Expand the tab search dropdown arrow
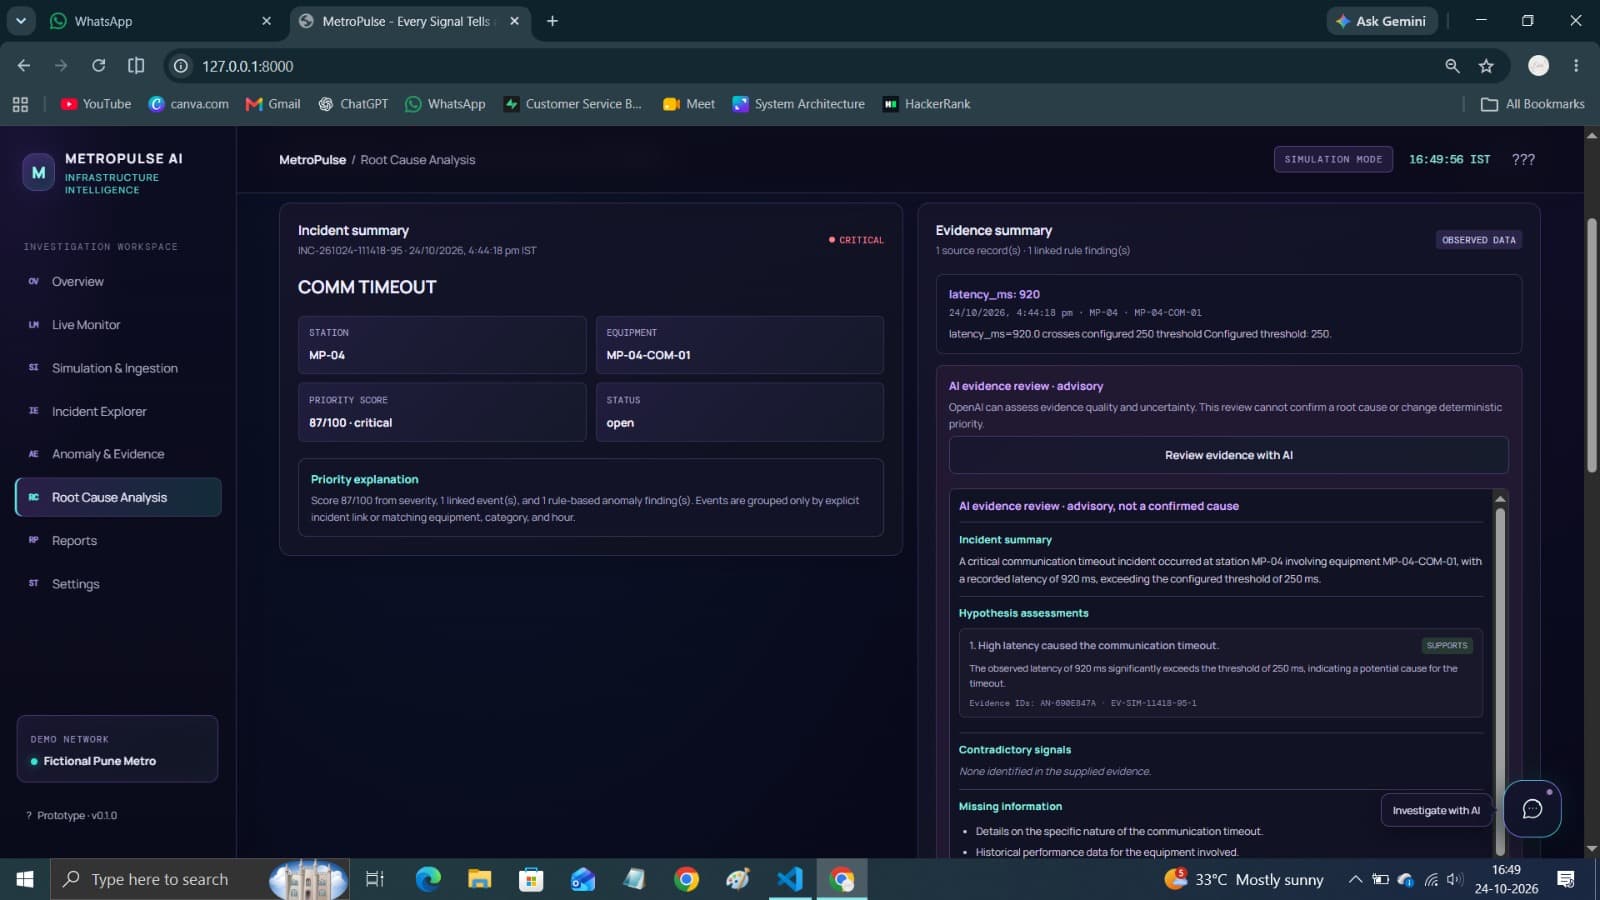The height and width of the screenshot is (900, 1600). [20, 21]
